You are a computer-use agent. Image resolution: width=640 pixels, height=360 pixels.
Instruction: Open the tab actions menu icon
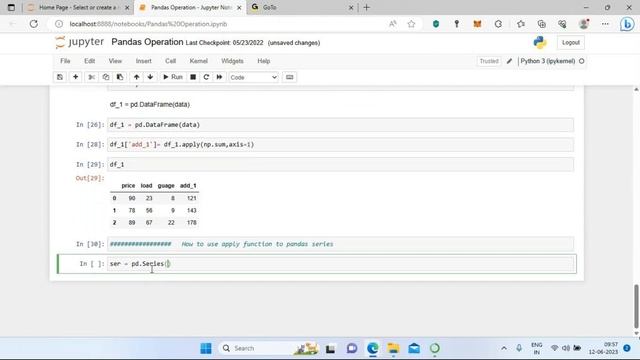tap(11, 7)
